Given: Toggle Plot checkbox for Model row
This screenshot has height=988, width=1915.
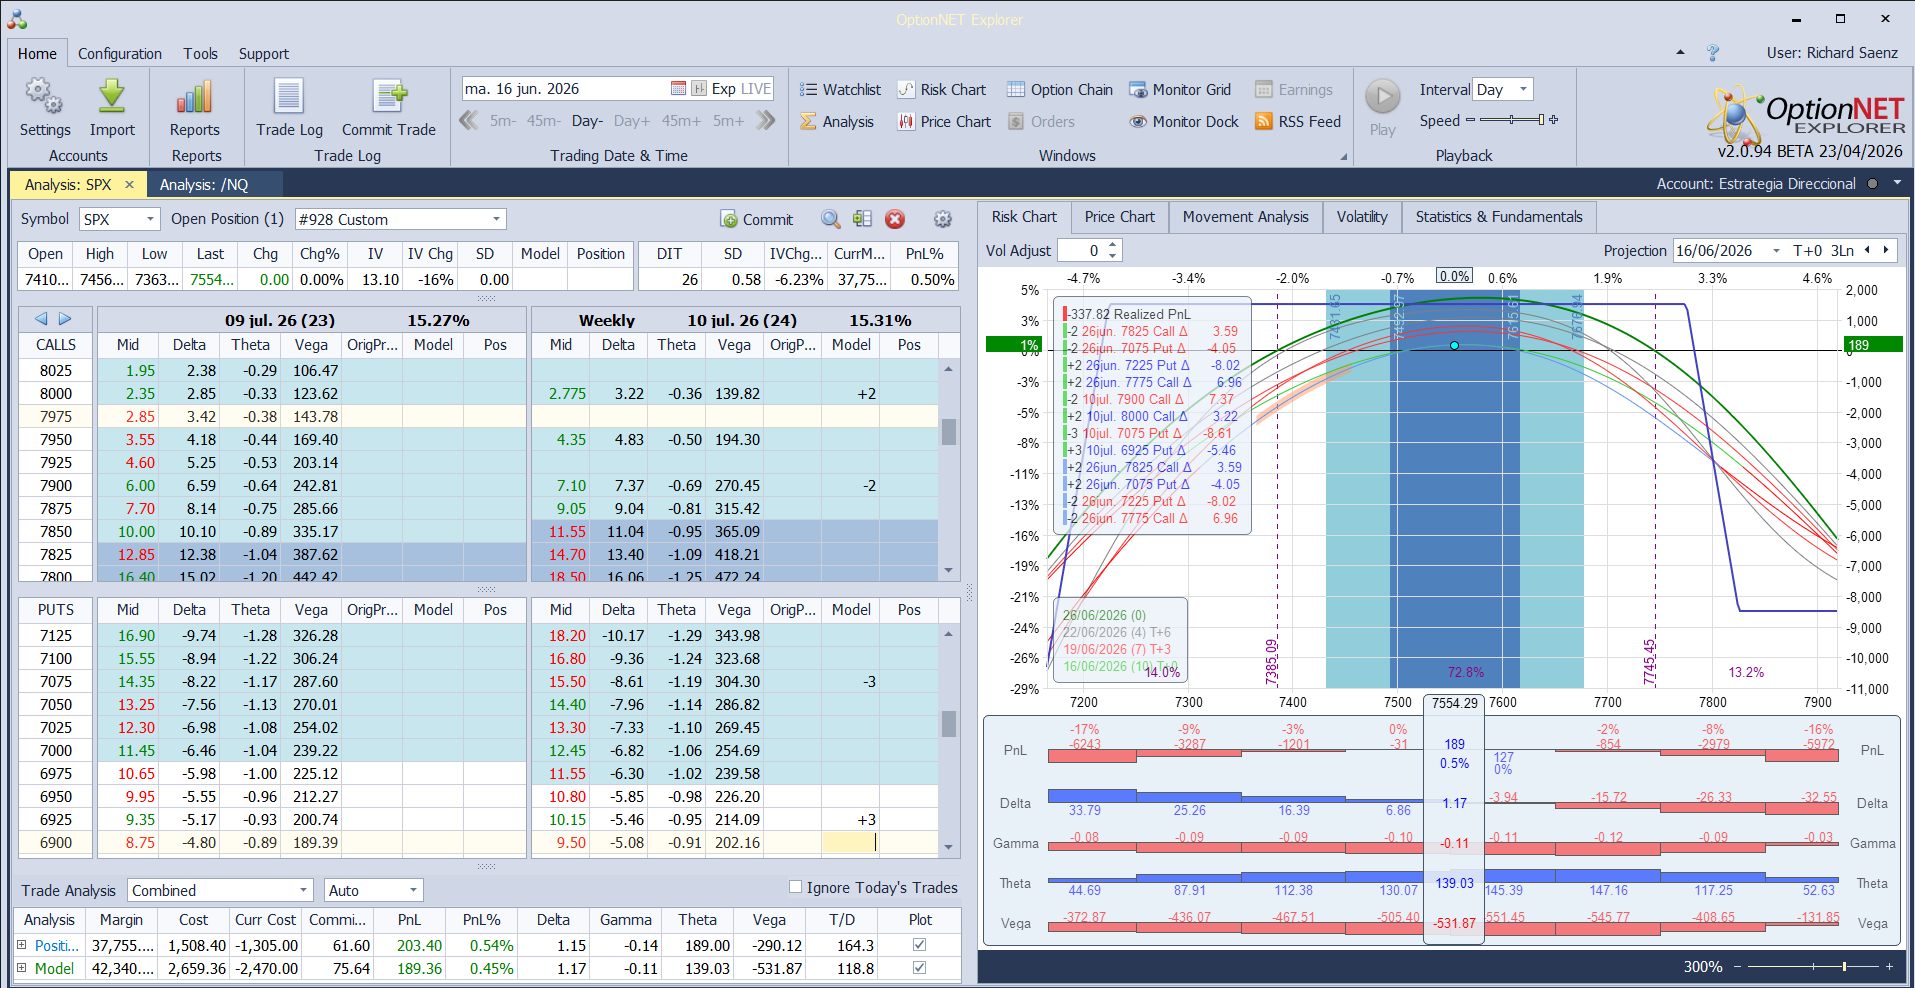Looking at the screenshot, I should point(920,968).
